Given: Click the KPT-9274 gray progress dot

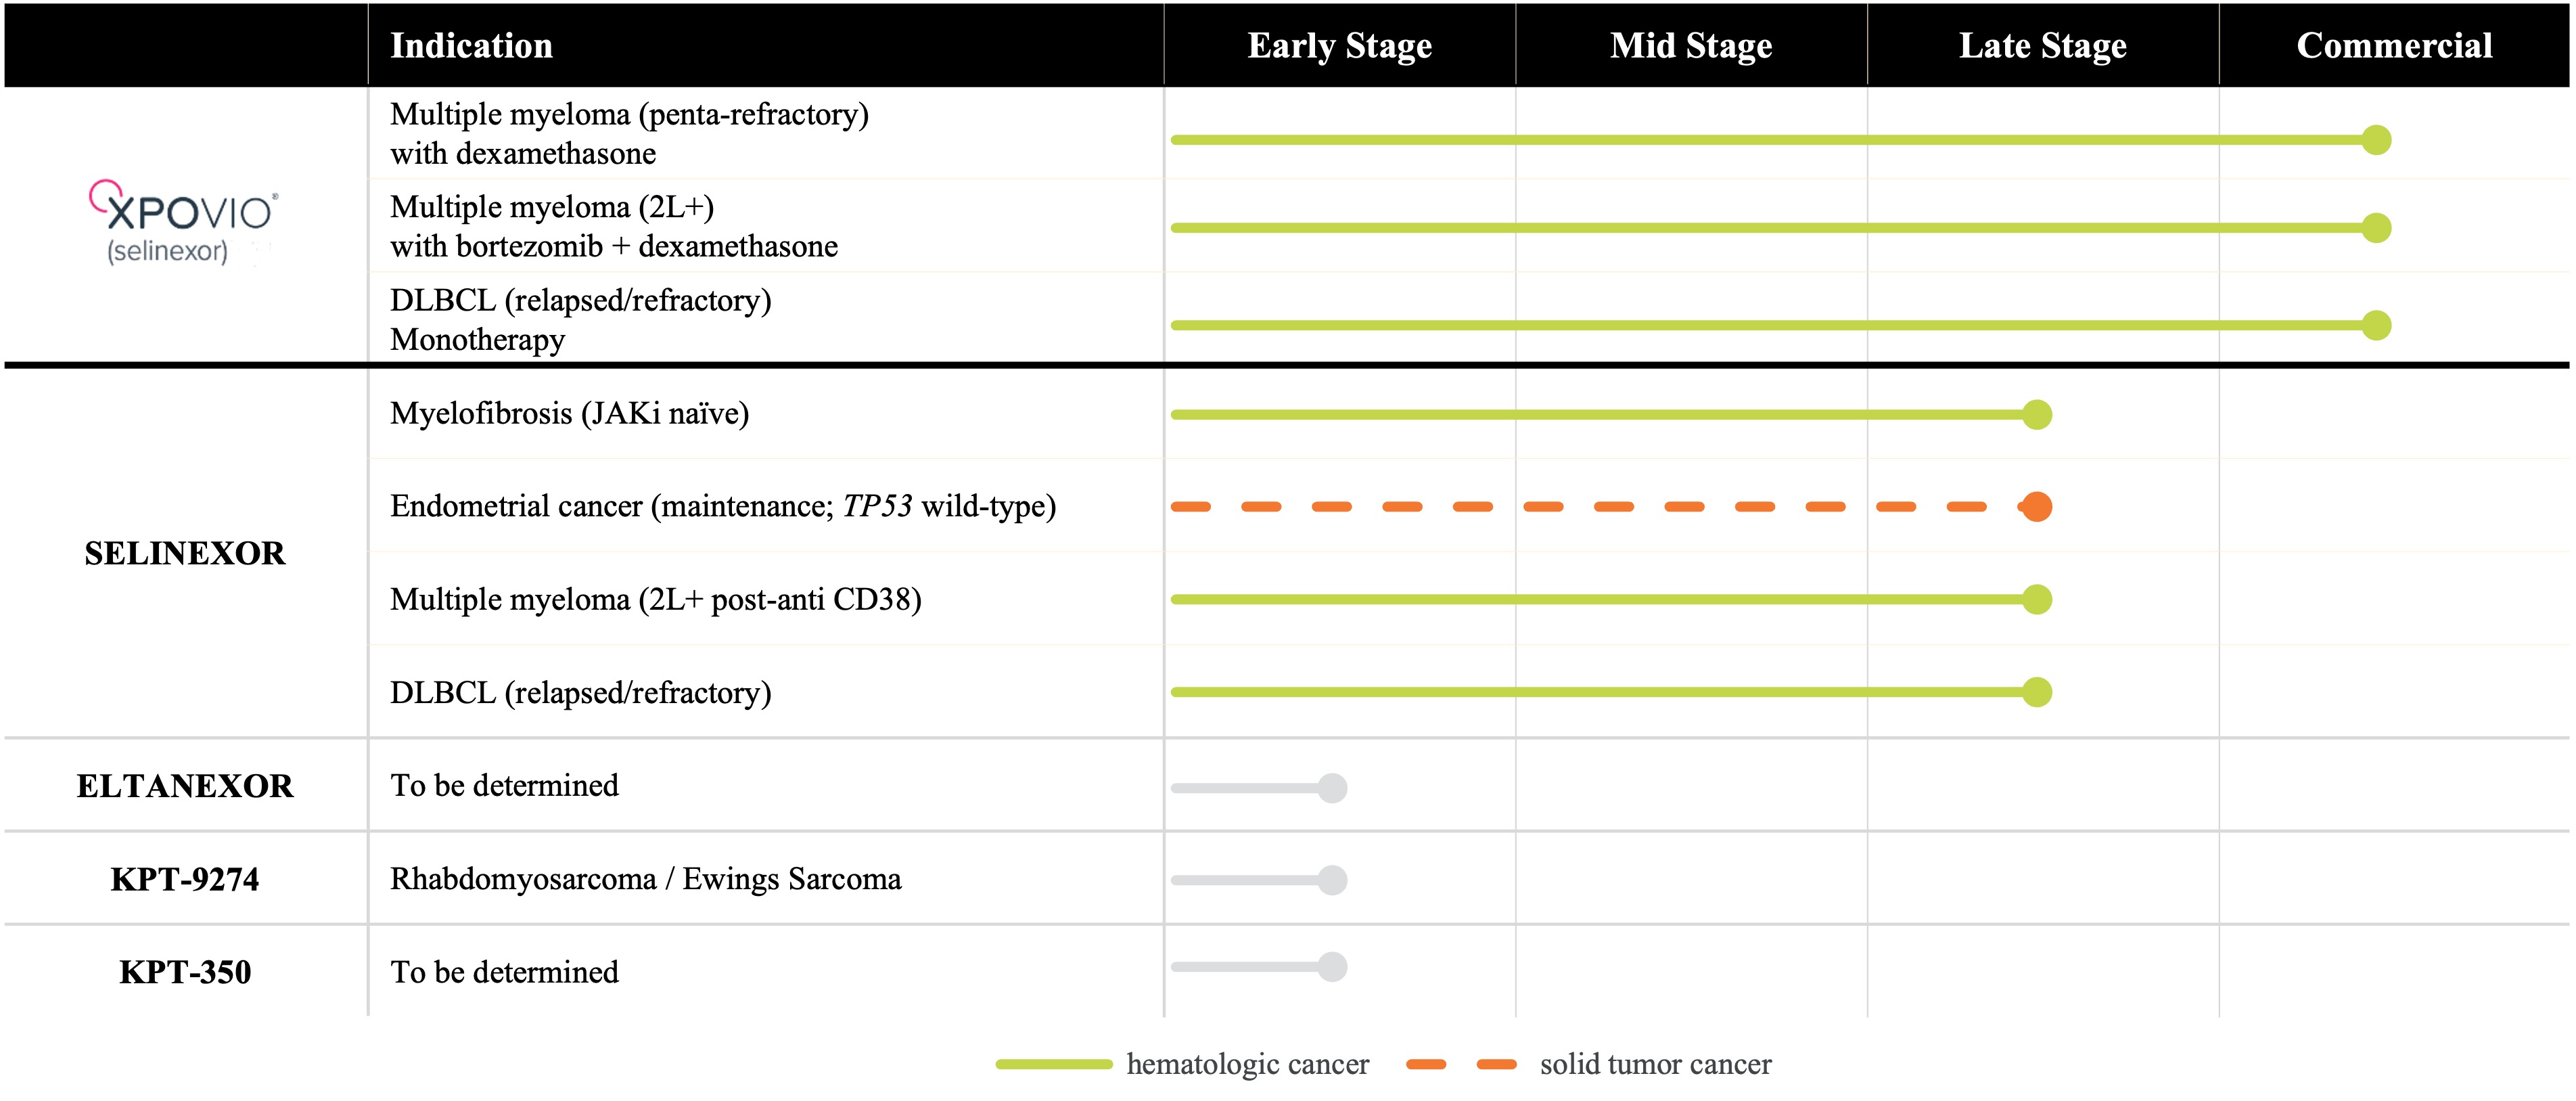Looking at the screenshot, I should point(1332,880).
